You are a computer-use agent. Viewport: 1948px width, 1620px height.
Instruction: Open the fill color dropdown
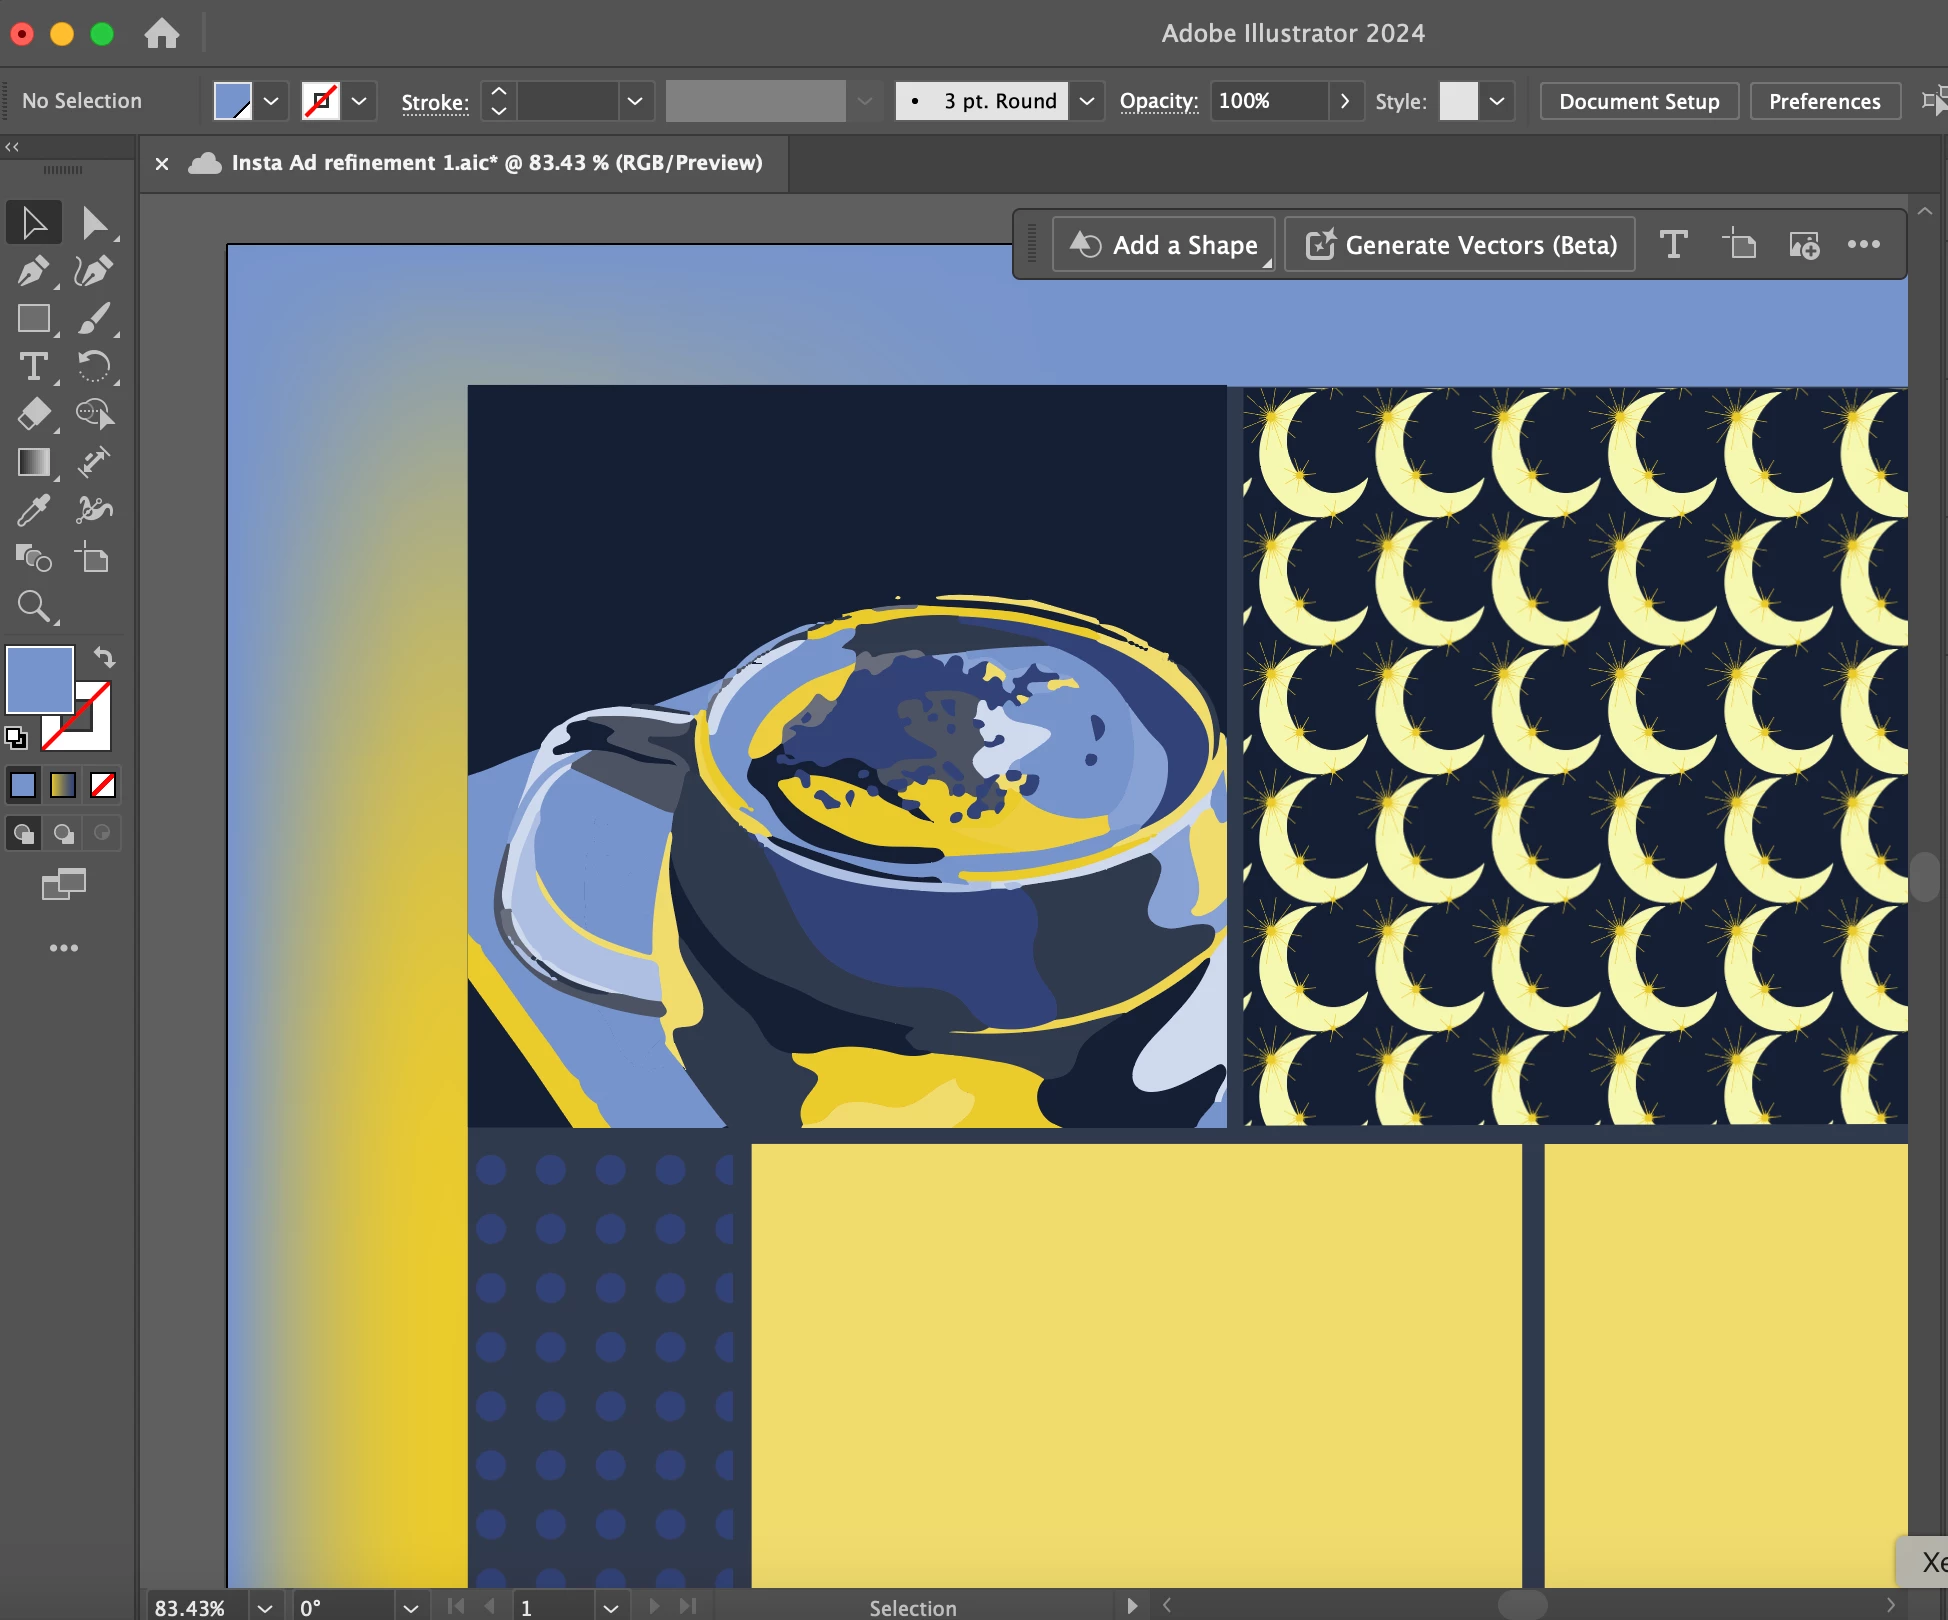click(x=271, y=101)
